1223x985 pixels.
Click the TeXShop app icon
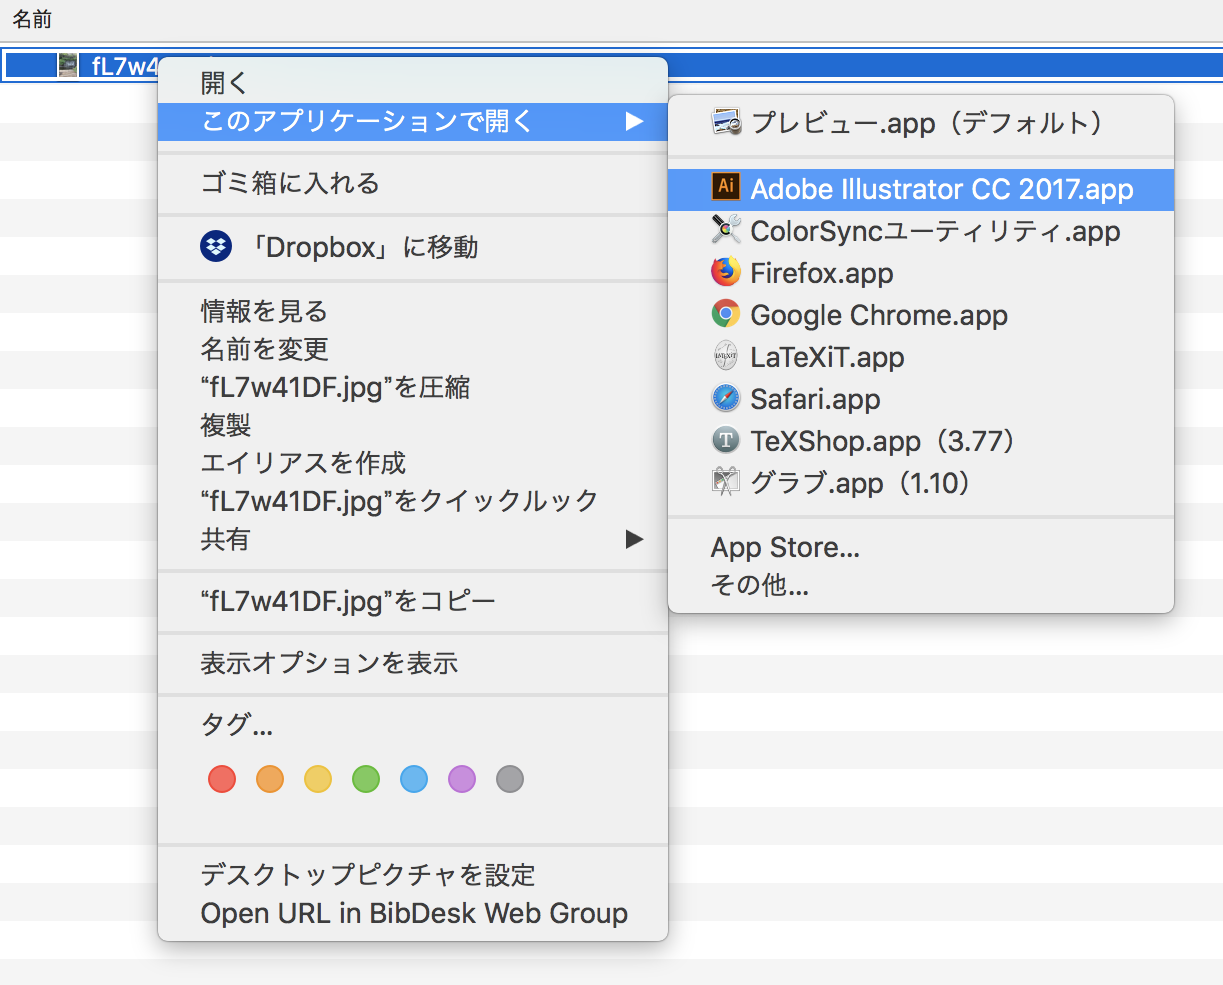[725, 440]
